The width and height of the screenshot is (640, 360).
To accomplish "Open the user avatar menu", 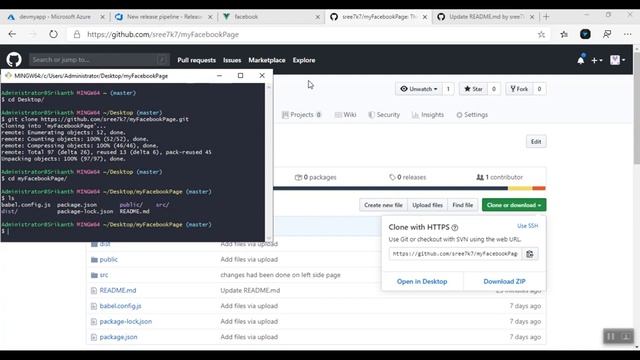I will coord(617,60).
